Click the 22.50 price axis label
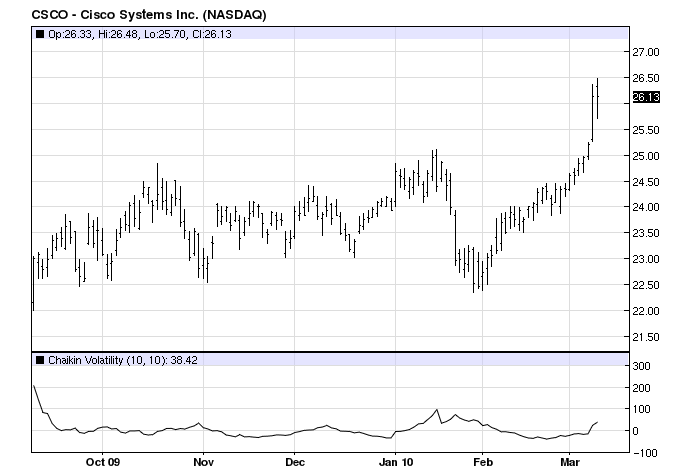Image resolution: width=686 pixels, height=475 pixels. 646,285
